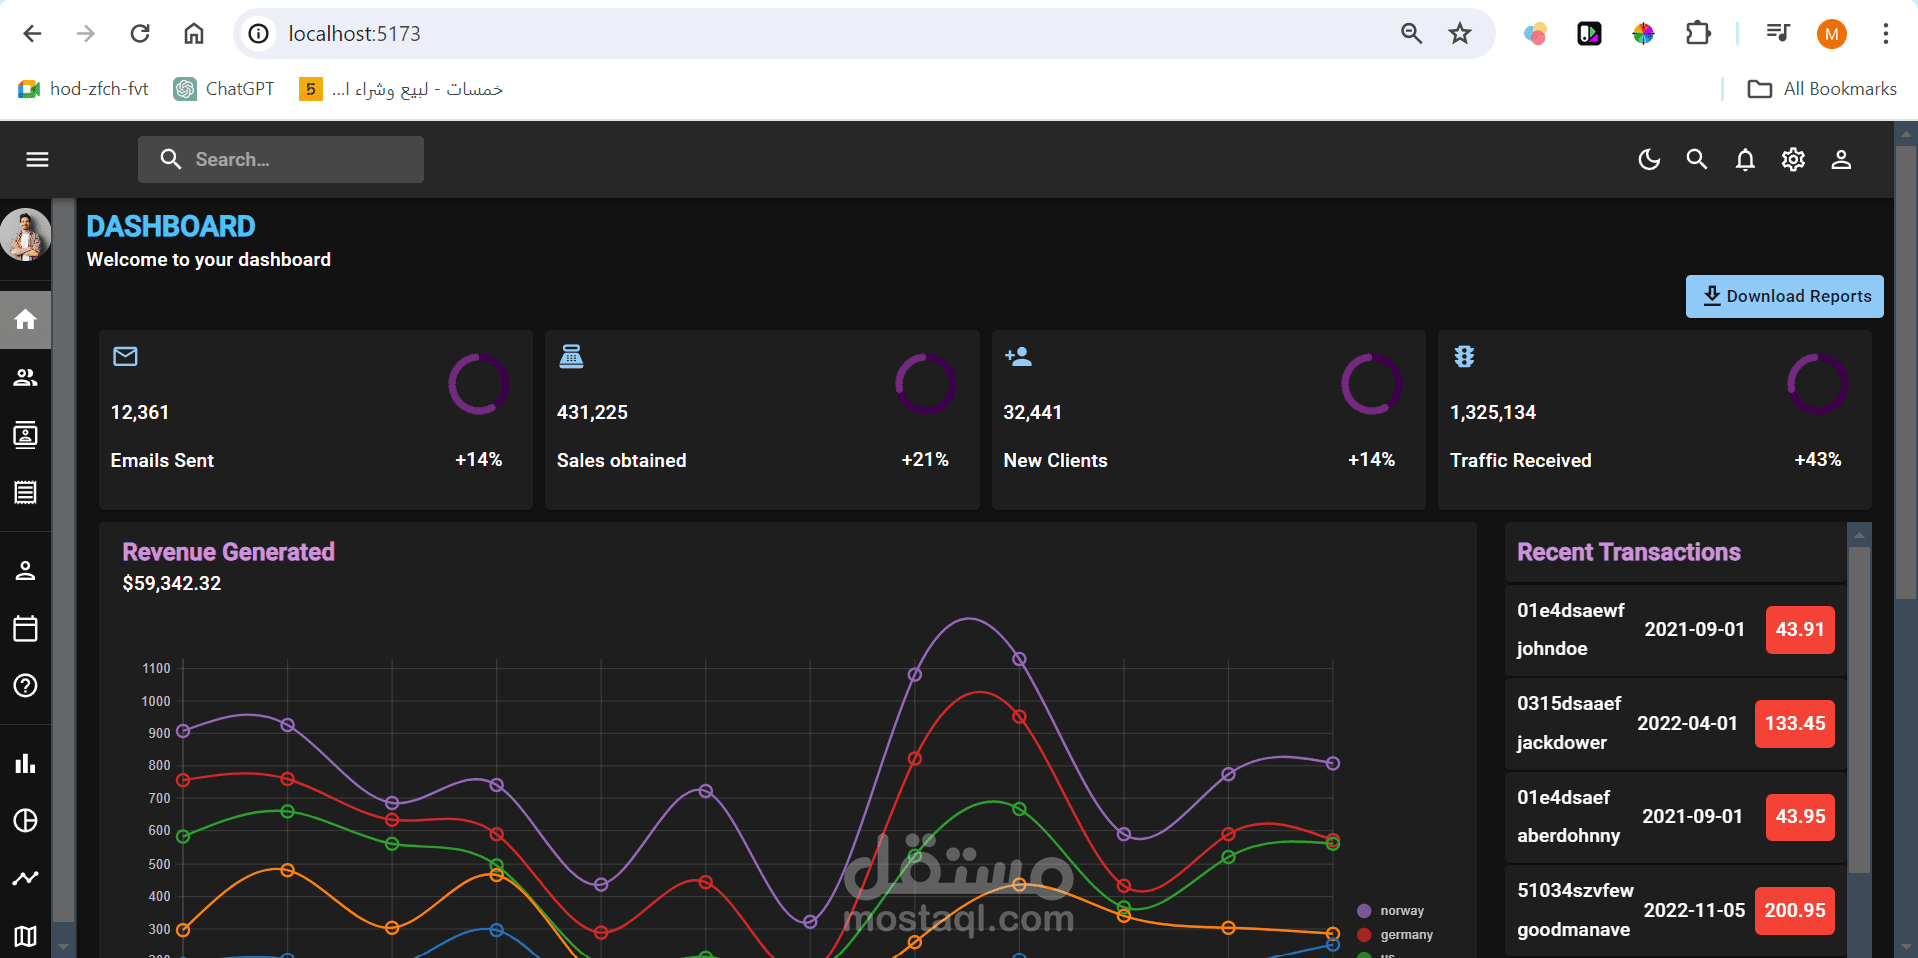The image size is (1918, 958).
Task: Open calendar icon in sidebar
Action: click(25, 628)
